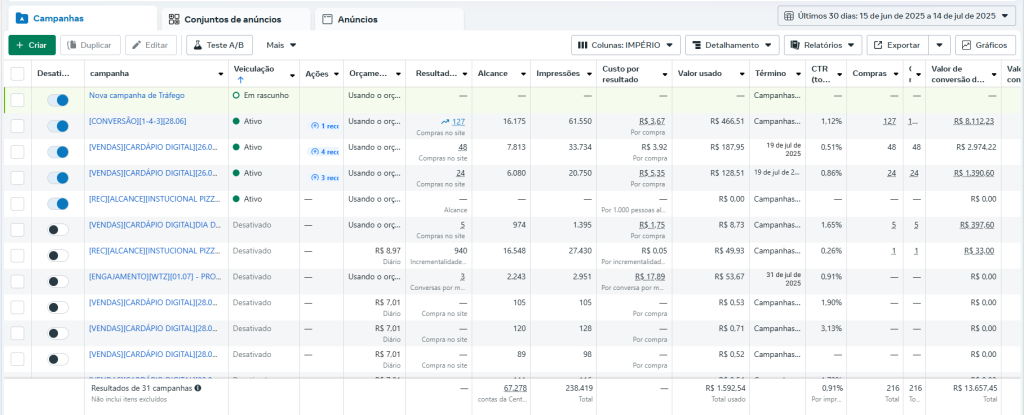
Task: Click the Editar pencil button
Action: pos(151,45)
